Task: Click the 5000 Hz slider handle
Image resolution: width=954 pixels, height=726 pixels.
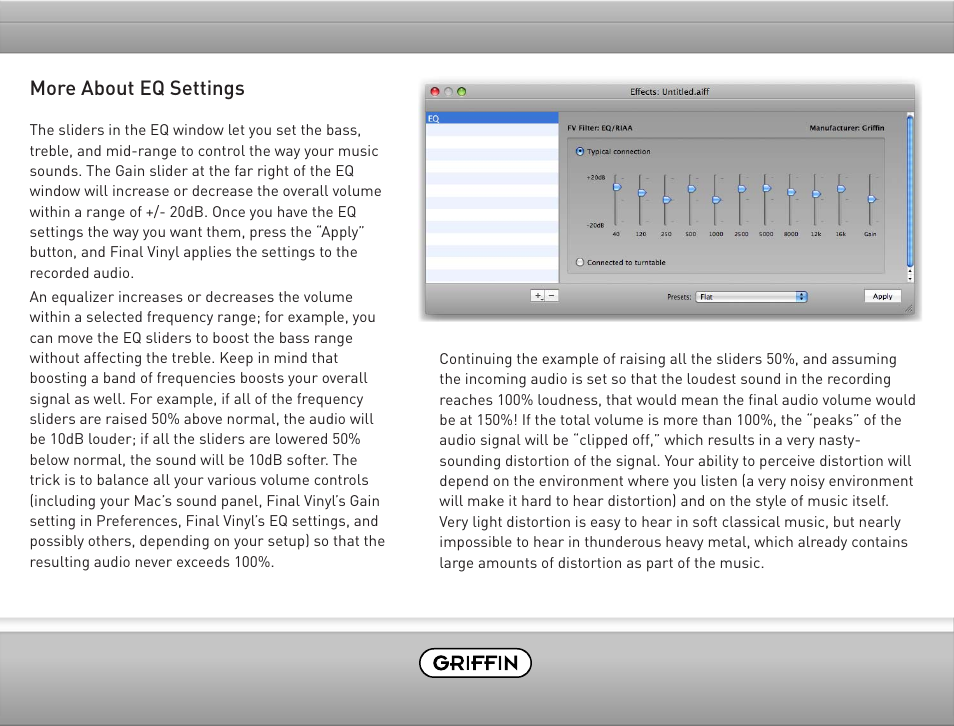Action: coord(767,188)
